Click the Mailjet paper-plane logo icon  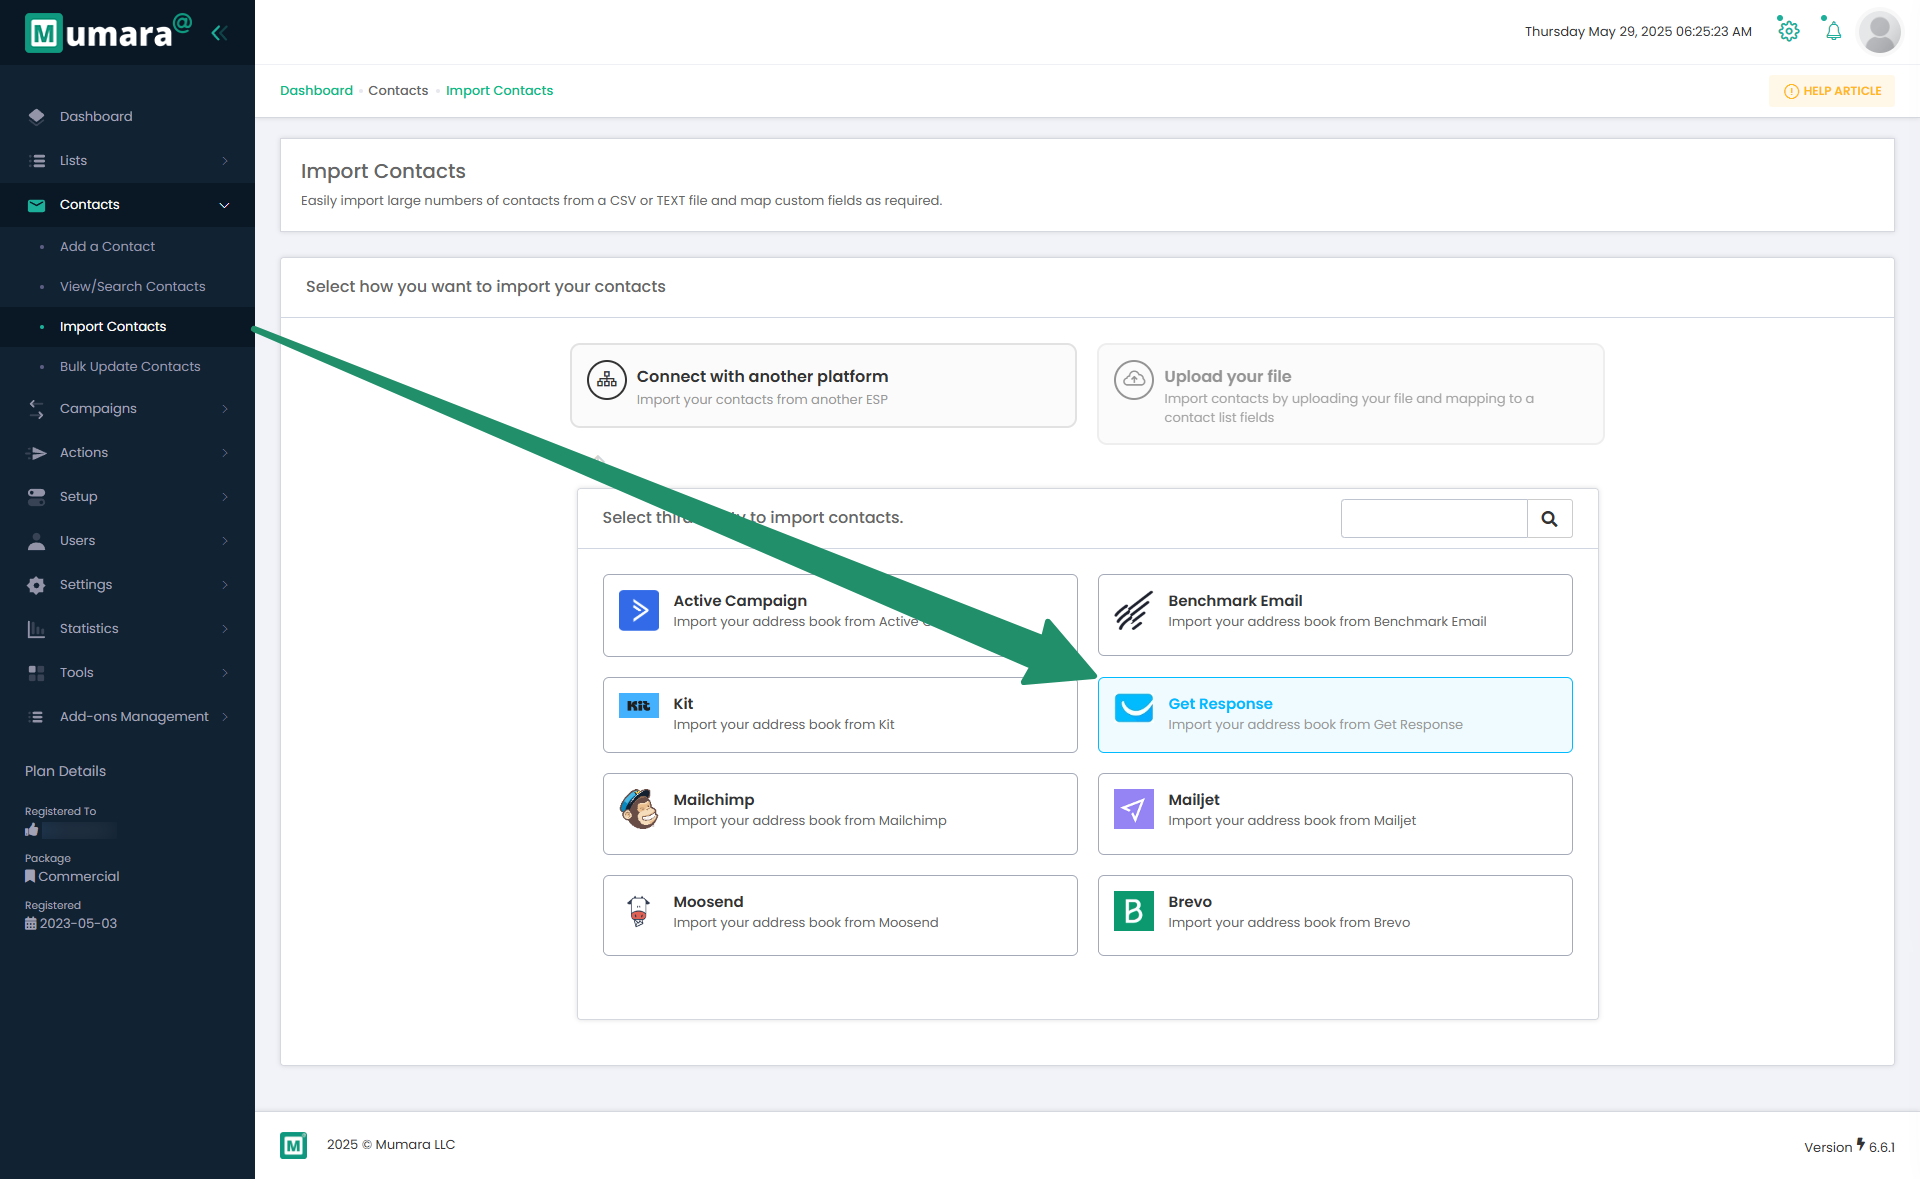[1133, 809]
